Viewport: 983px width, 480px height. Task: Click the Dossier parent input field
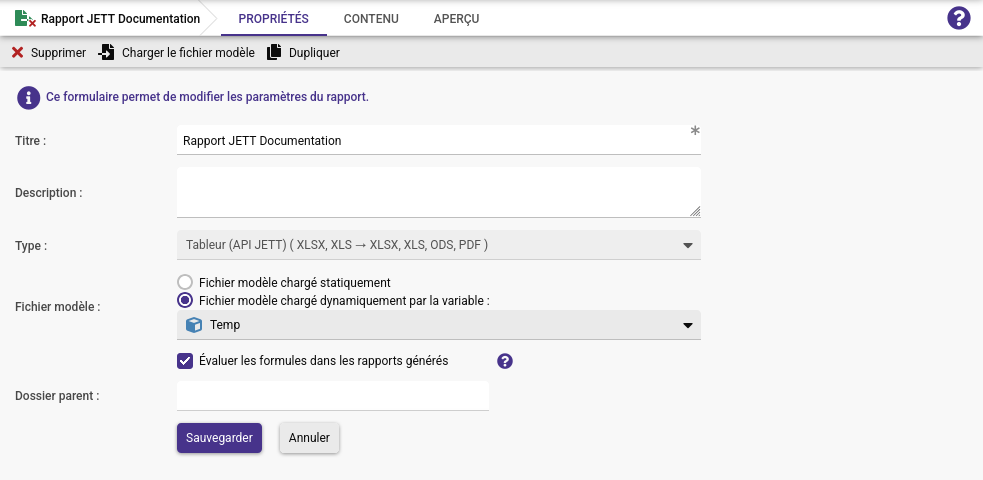333,396
